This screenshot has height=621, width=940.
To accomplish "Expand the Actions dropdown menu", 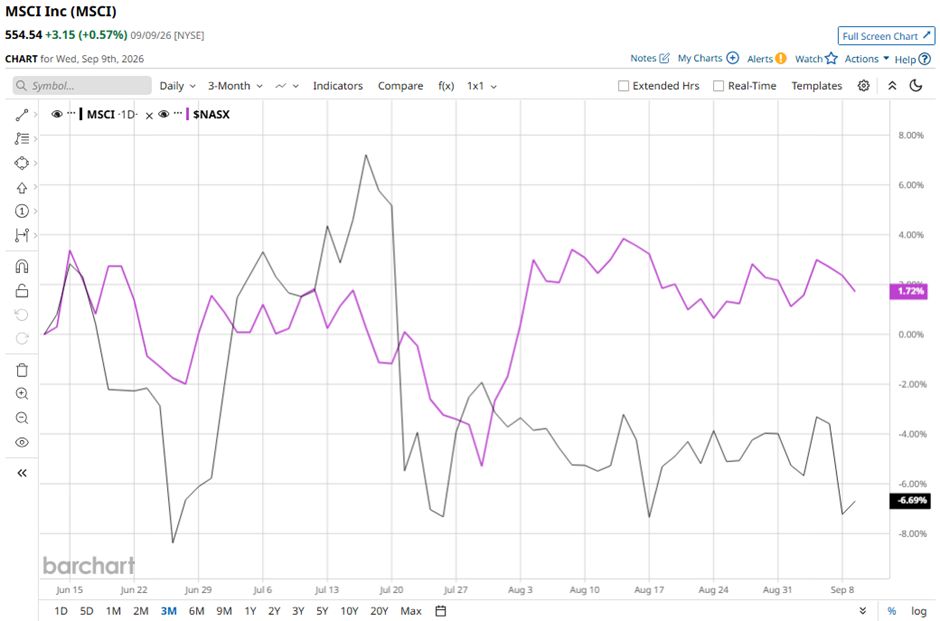I will pos(867,59).
